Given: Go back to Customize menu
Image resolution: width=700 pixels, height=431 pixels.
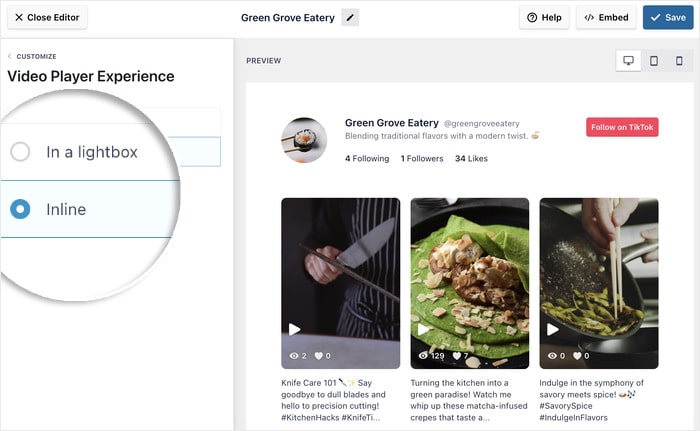Looking at the screenshot, I should (x=32, y=56).
